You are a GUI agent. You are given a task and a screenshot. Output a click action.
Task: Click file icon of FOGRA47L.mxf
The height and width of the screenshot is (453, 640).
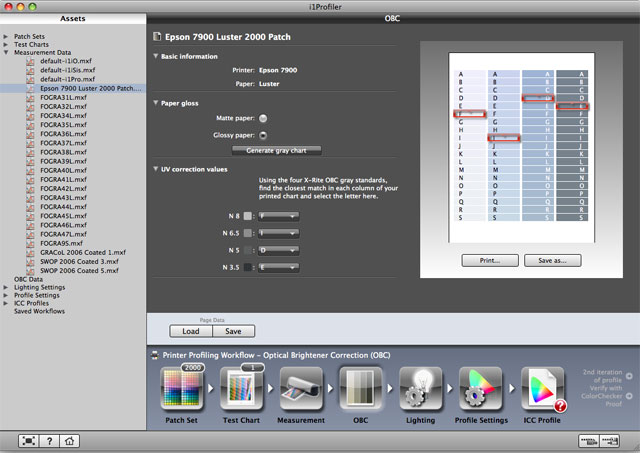tap(30, 234)
